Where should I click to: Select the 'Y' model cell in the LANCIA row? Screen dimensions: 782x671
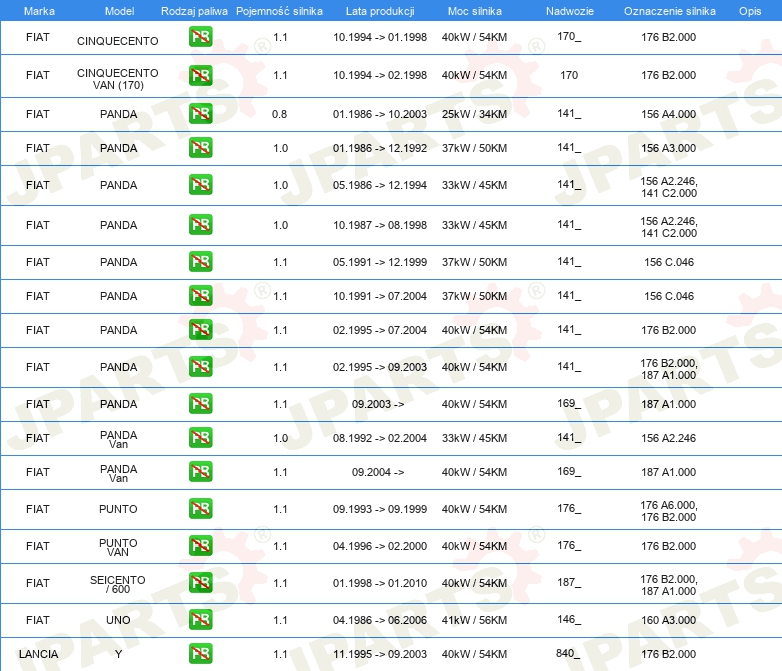118,654
